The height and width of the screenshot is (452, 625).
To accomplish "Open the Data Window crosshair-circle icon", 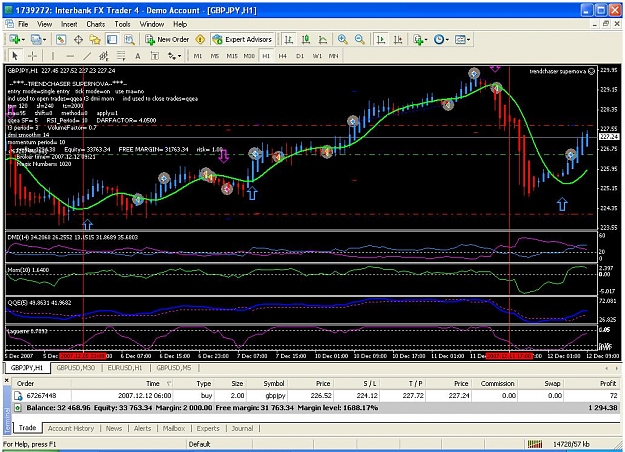I will [x=78, y=39].
